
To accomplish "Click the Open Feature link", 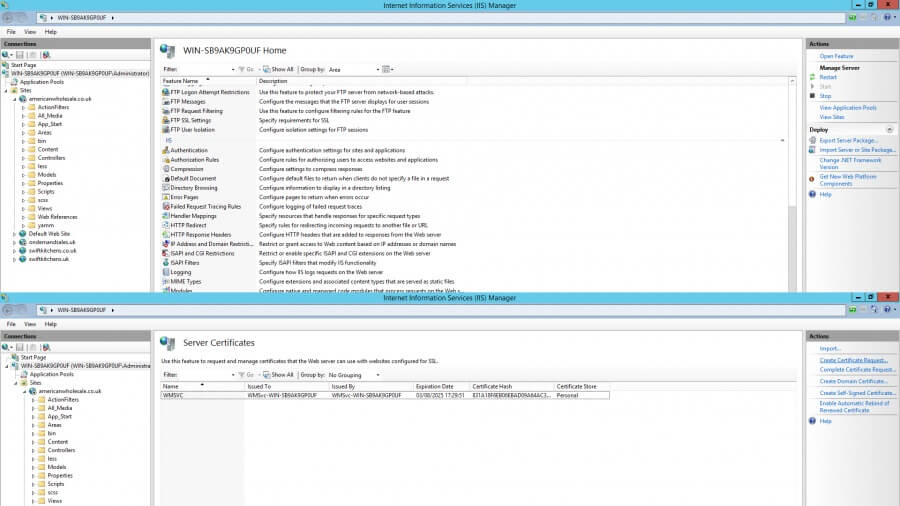I will tap(836, 56).
